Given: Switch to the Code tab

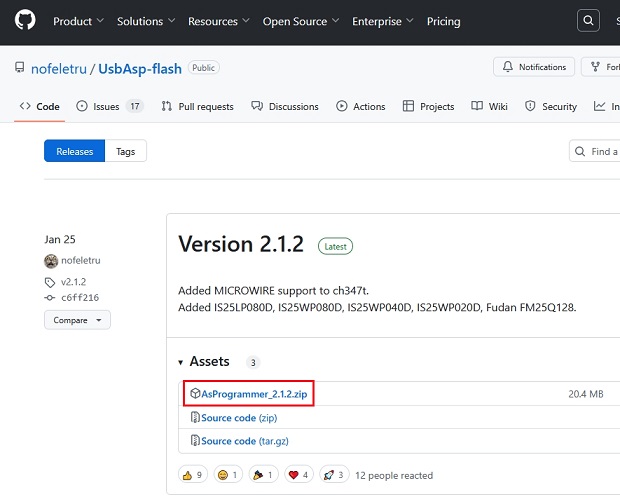Looking at the screenshot, I should (x=40, y=107).
